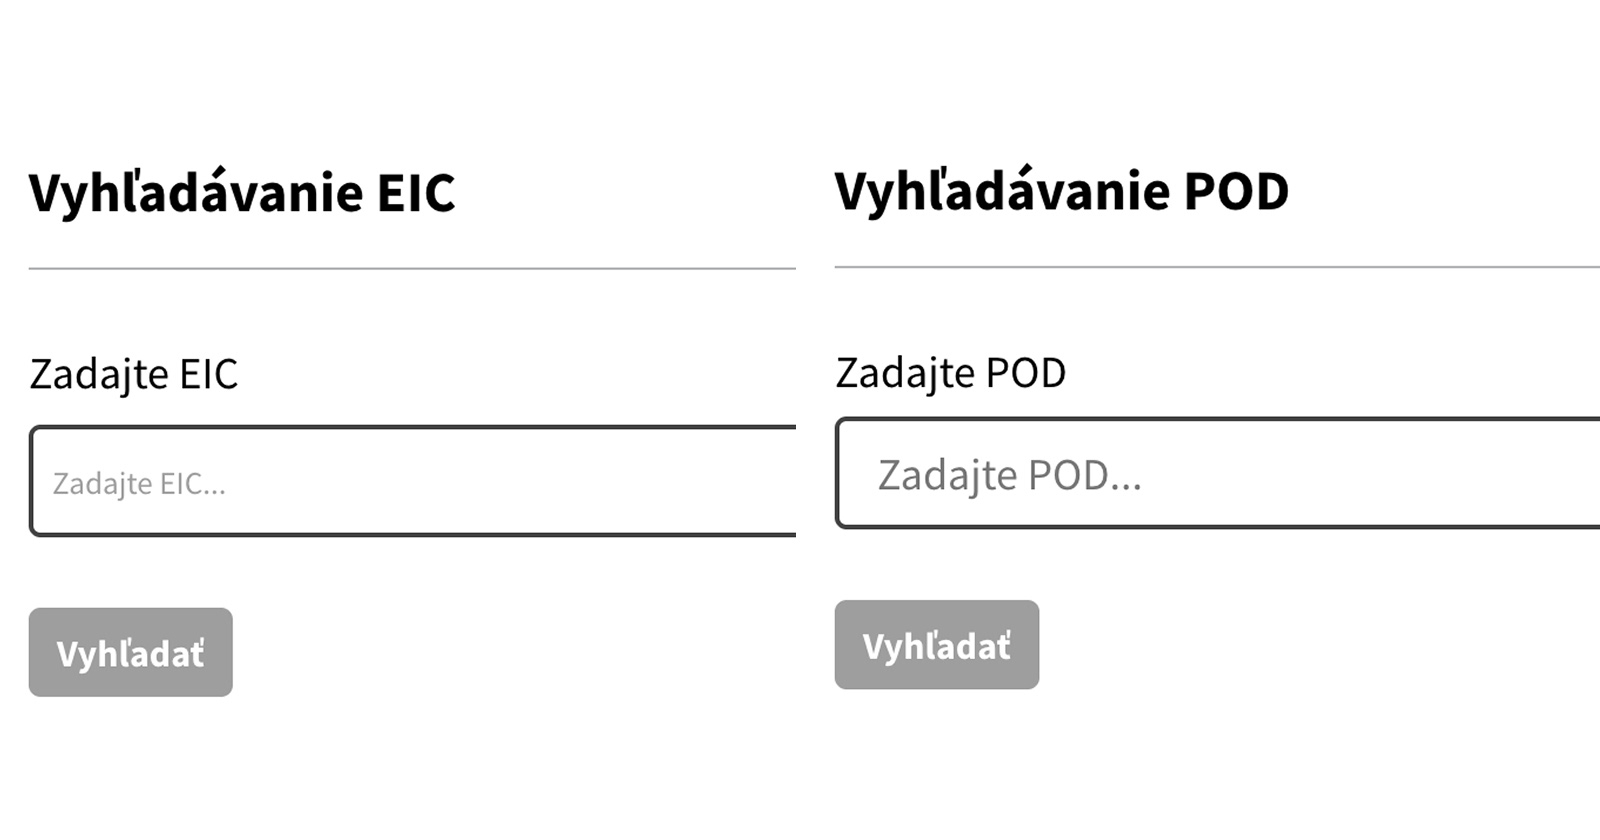Click the word POD in Zadajte POD label
1600x840 pixels.
1025,373
